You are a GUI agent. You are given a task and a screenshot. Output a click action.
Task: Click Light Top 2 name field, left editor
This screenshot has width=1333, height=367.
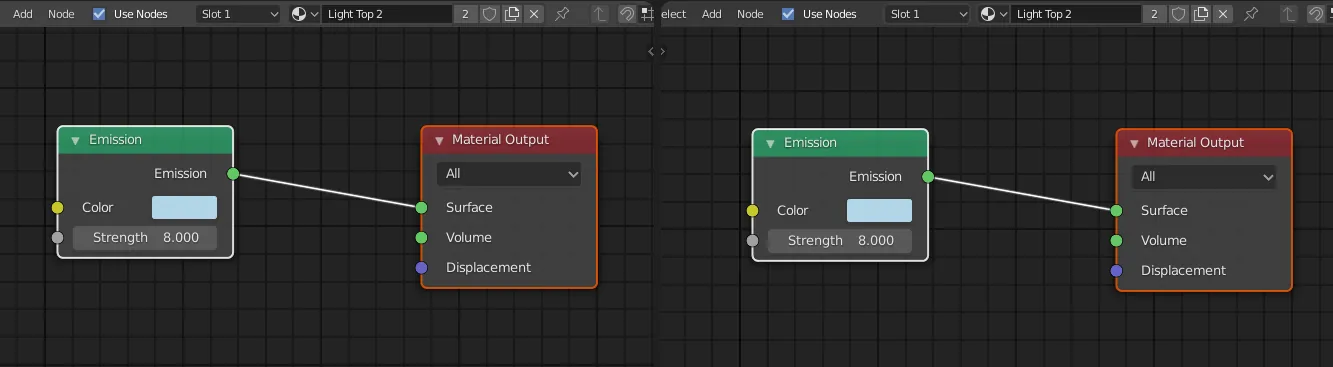tap(386, 14)
